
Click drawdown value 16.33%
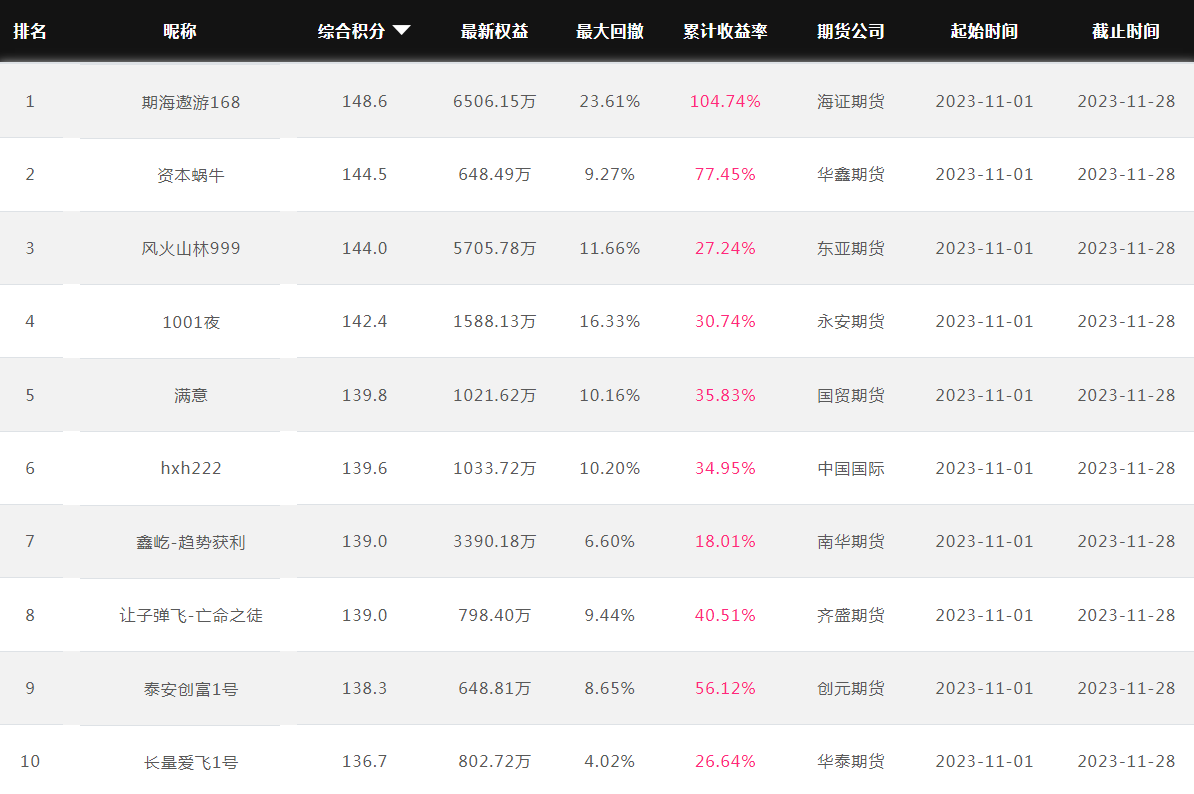pyautogui.click(x=610, y=321)
